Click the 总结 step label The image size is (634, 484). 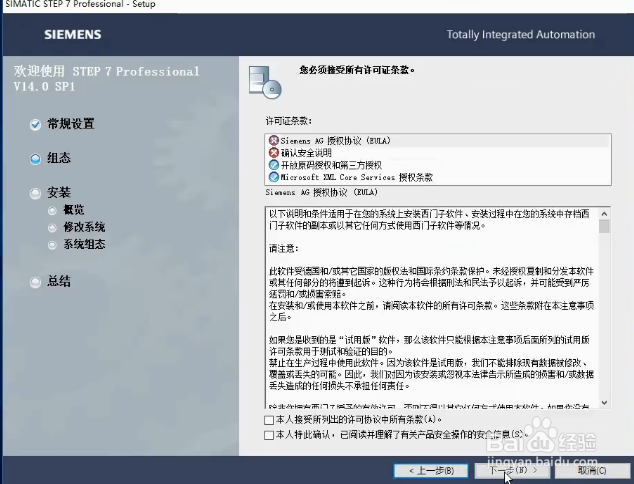pyautogui.click(x=59, y=281)
